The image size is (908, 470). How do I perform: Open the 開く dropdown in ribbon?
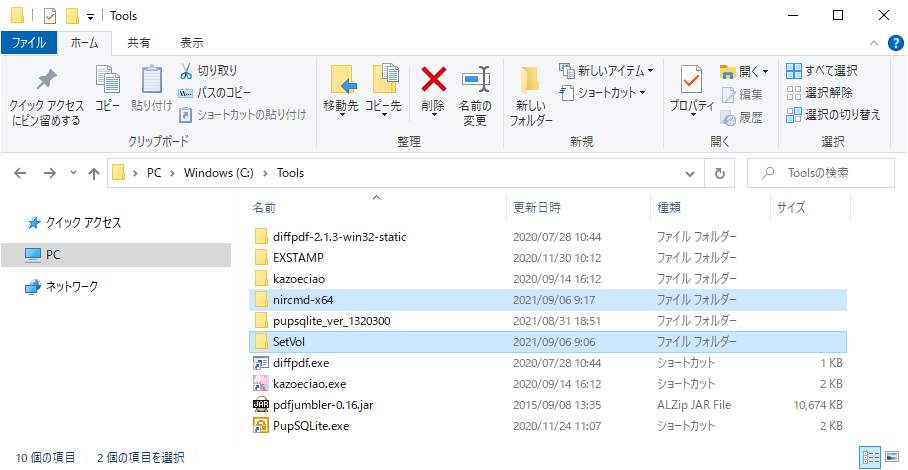[x=744, y=72]
